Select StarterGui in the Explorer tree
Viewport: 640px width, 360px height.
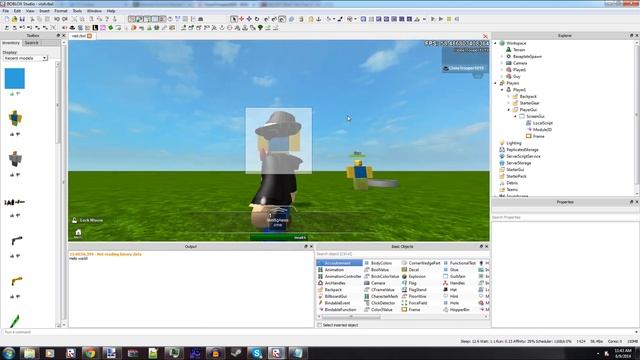click(x=515, y=169)
